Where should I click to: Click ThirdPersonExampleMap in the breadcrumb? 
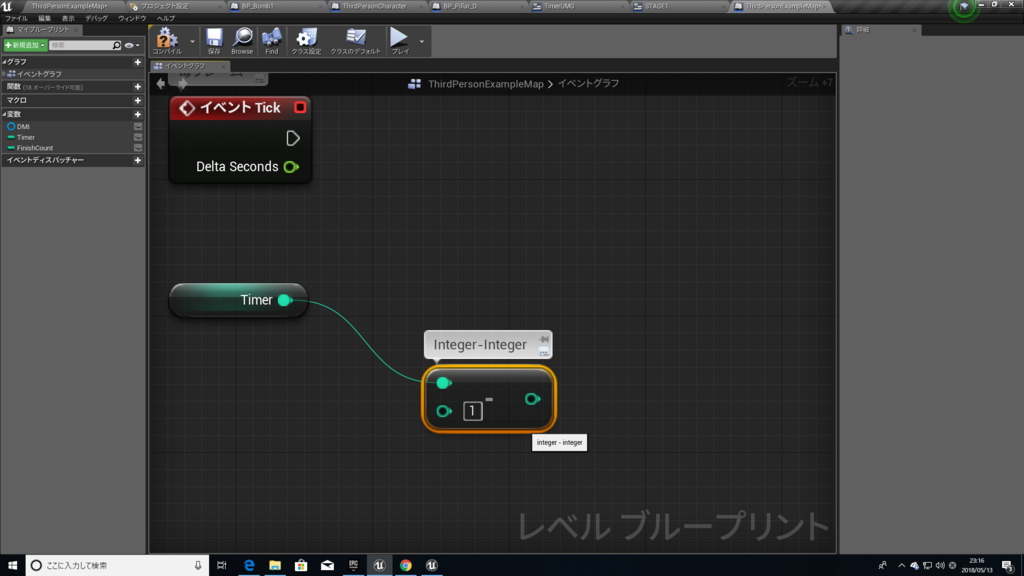(485, 84)
